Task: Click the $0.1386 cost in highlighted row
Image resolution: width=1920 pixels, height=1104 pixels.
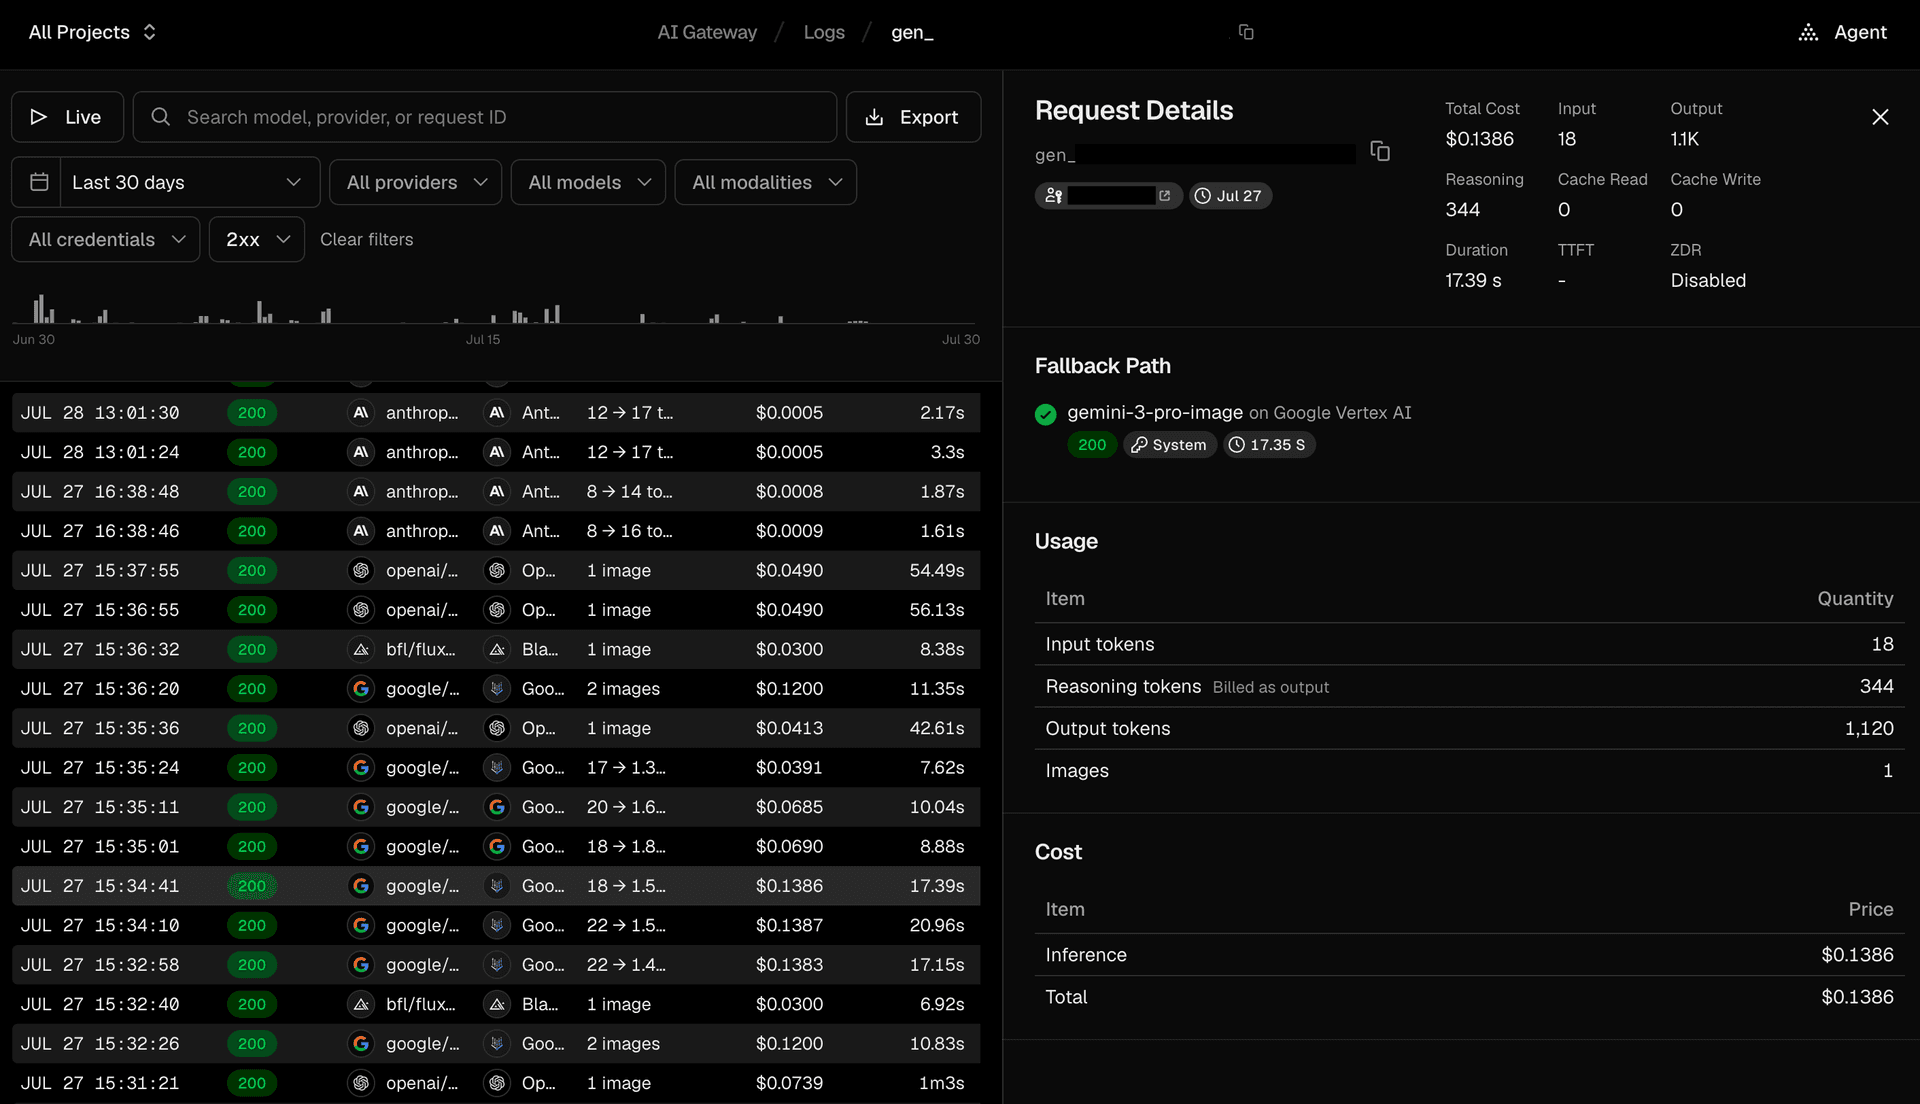Action: point(789,886)
